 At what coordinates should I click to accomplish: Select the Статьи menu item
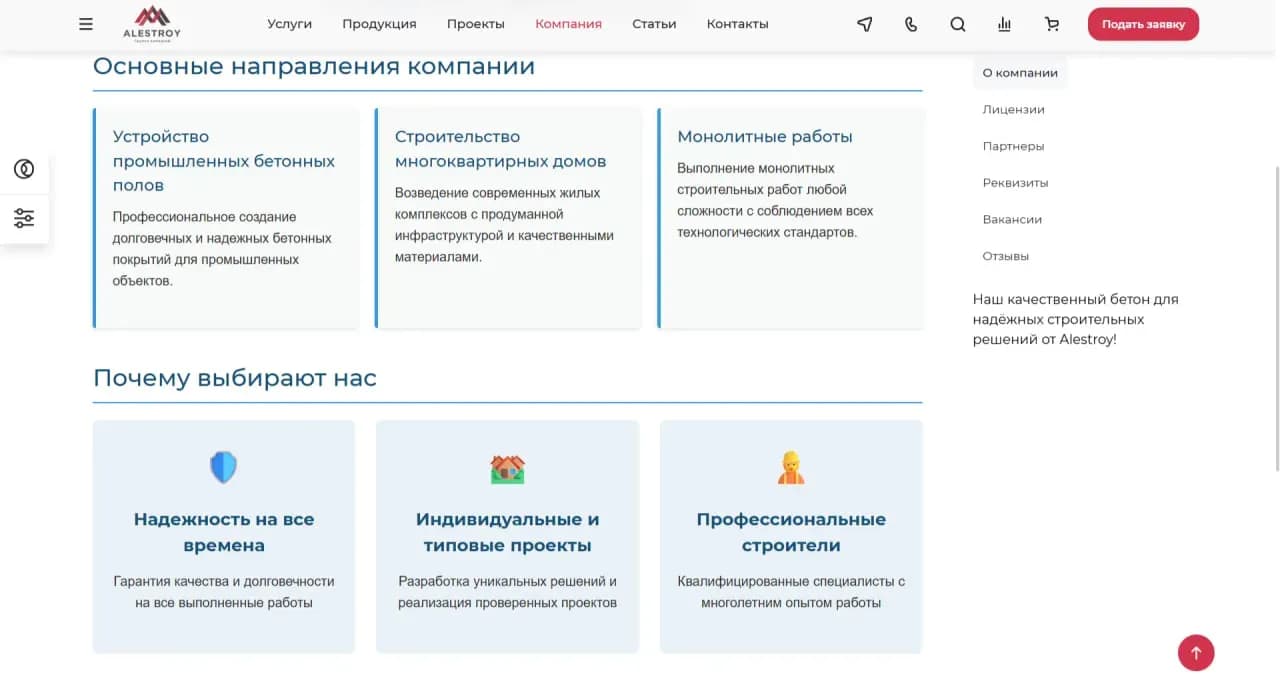[654, 23]
